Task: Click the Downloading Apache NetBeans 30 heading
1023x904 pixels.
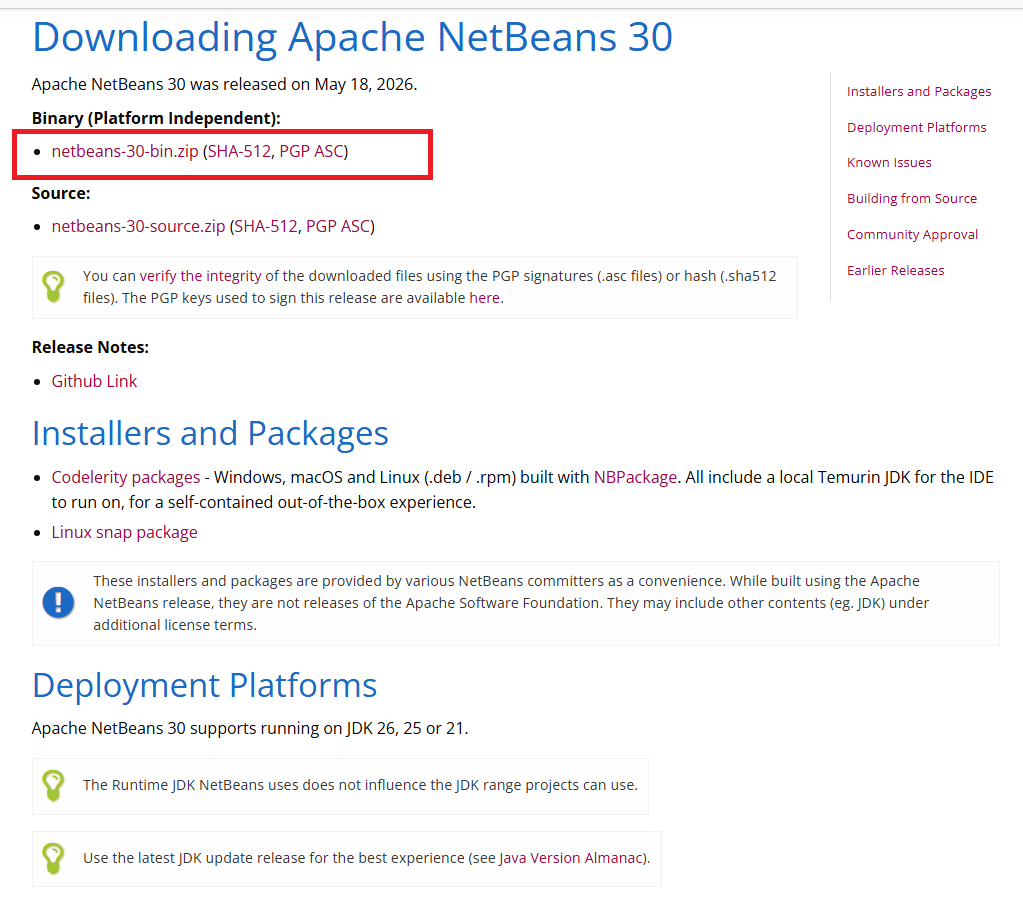Action: [x=352, y=37]
